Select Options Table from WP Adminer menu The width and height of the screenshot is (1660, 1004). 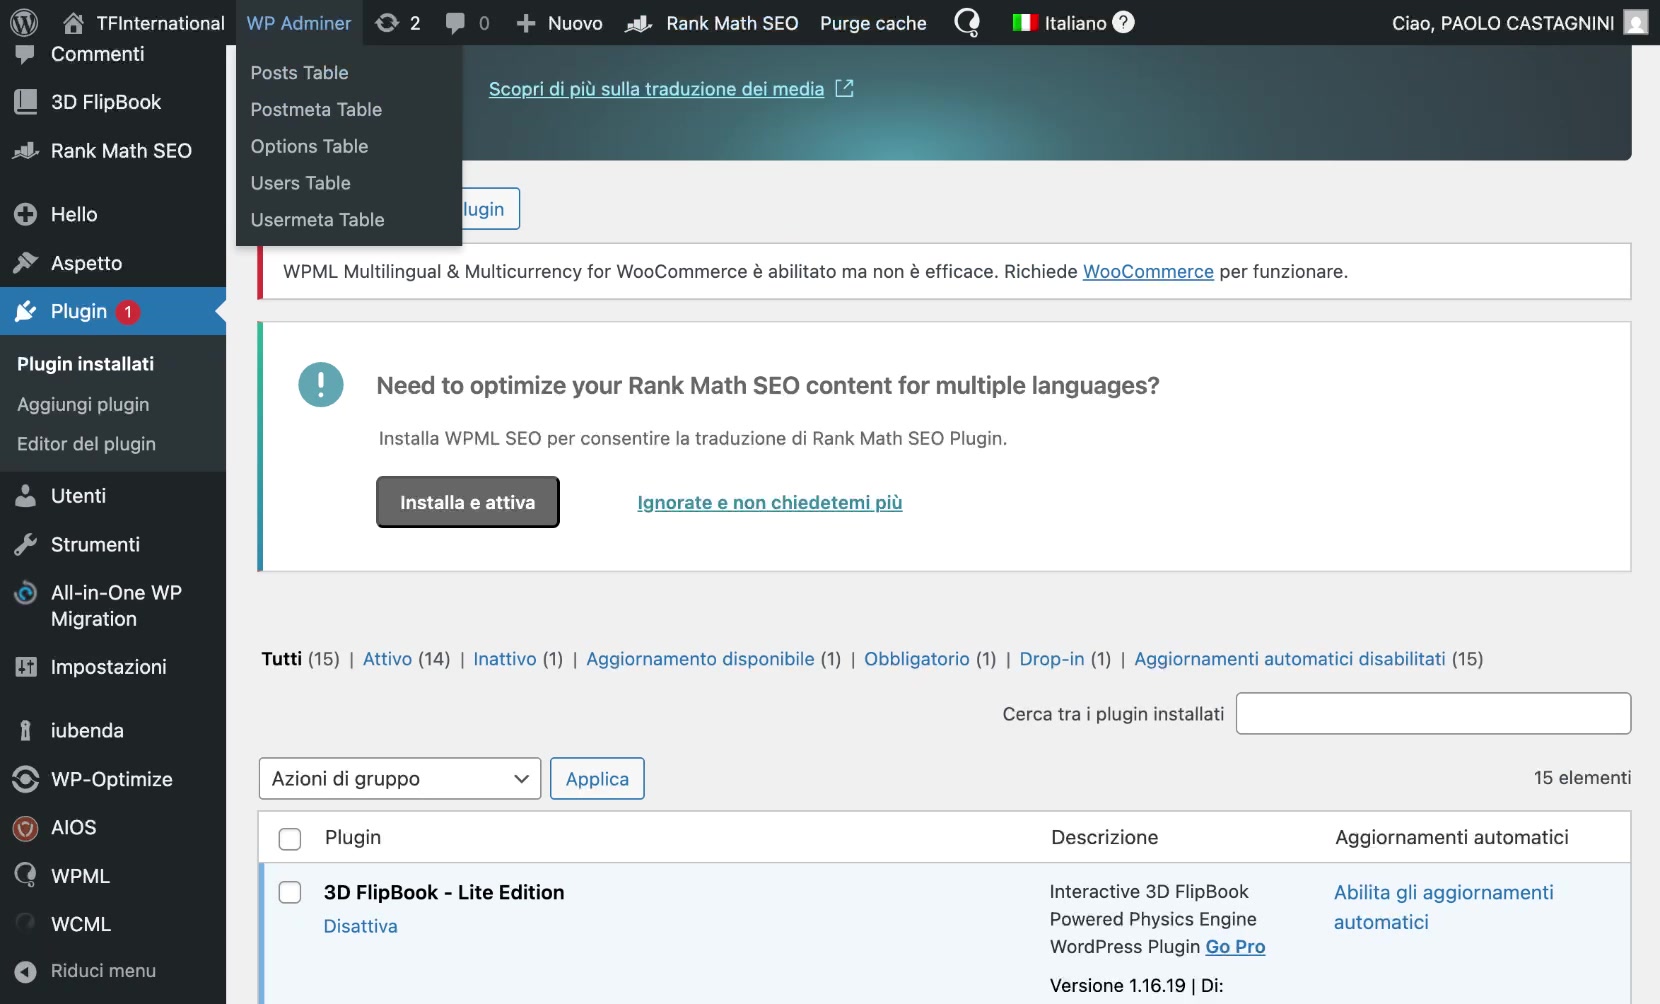pyautogui.click(x=309, y=146)
